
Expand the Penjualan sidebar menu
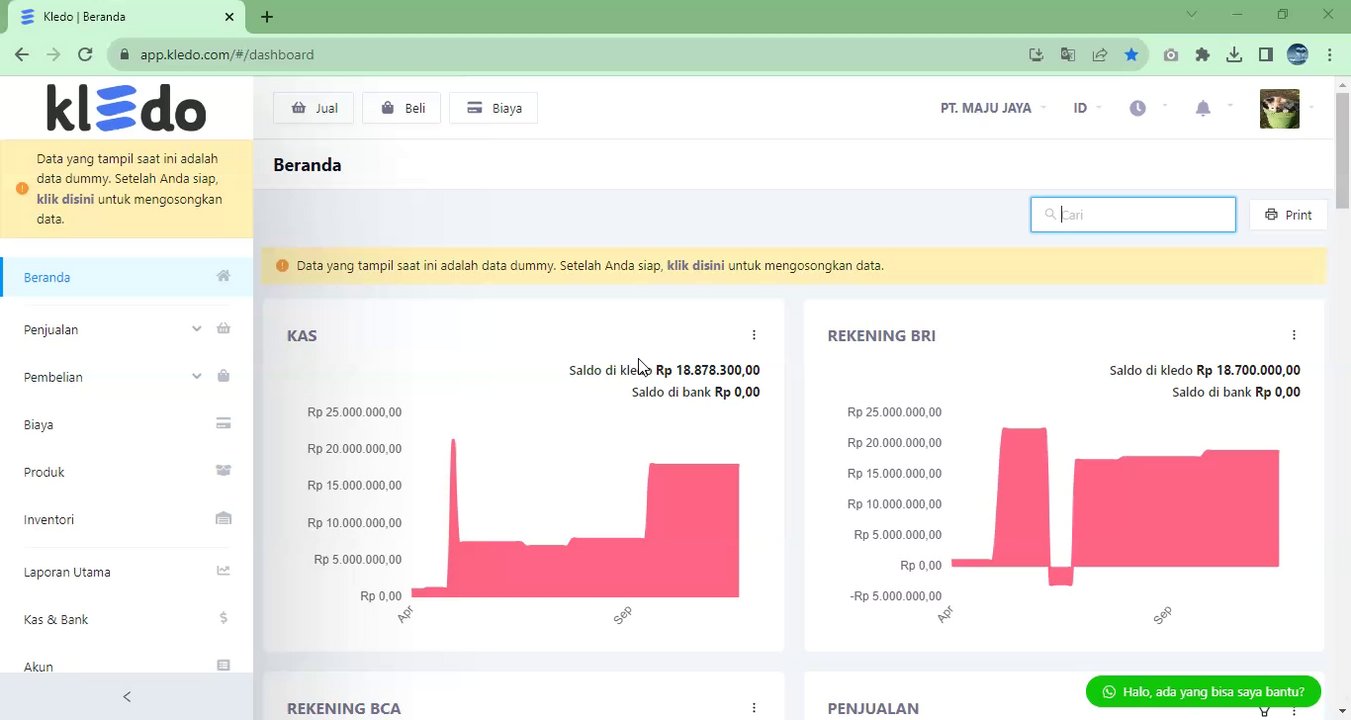click(126, 329)
